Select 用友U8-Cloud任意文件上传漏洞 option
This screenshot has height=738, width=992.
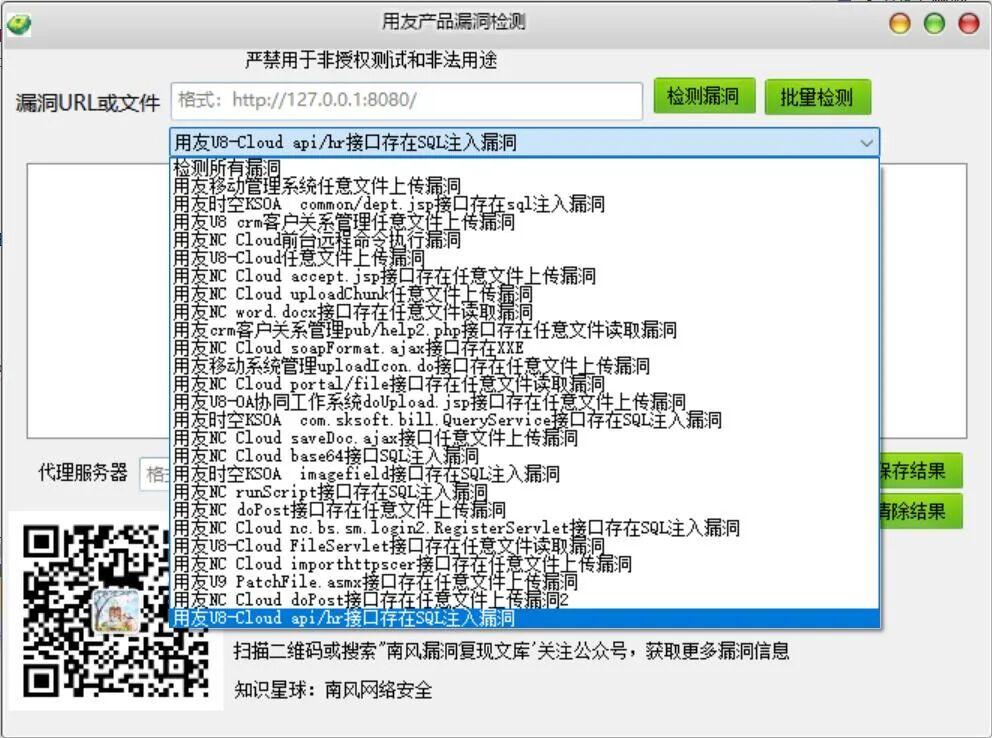[524, 258]
